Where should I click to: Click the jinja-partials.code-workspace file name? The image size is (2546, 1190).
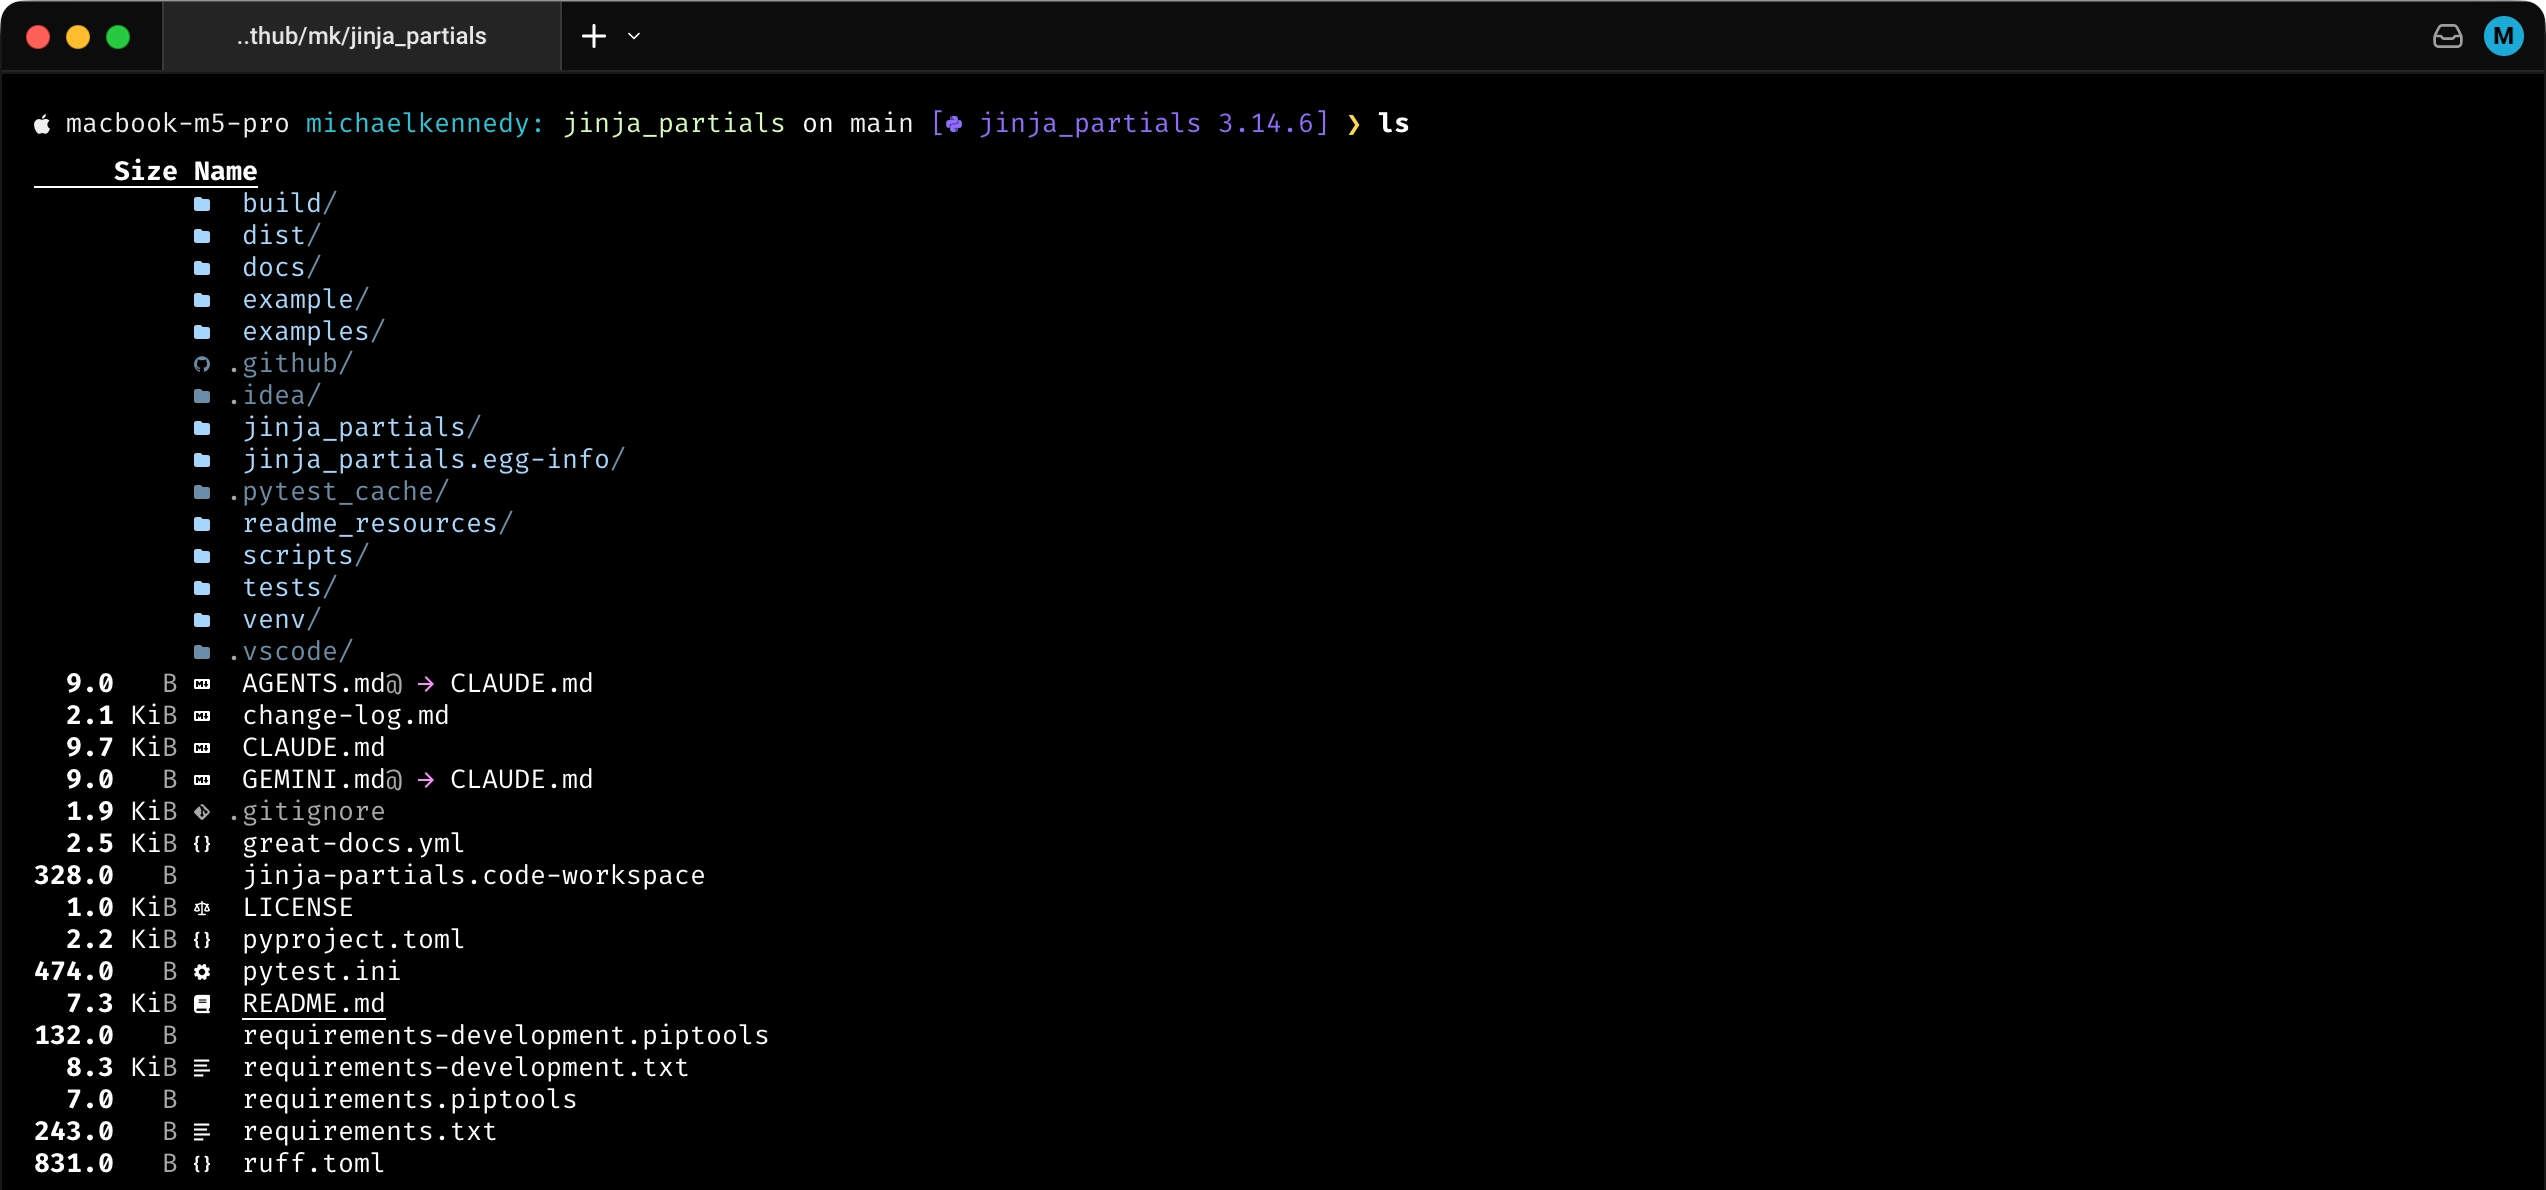[x=474, y=875]
